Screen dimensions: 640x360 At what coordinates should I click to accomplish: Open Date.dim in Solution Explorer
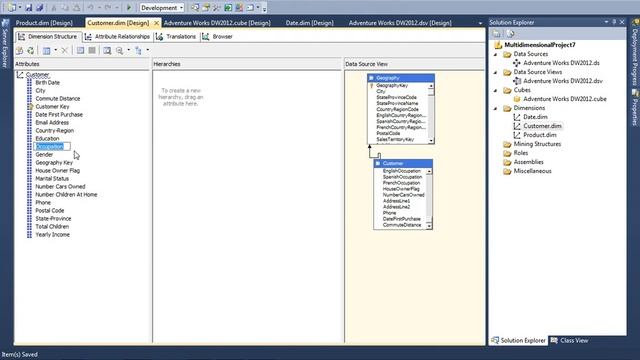pyautogui.click(x=535, y=117)
